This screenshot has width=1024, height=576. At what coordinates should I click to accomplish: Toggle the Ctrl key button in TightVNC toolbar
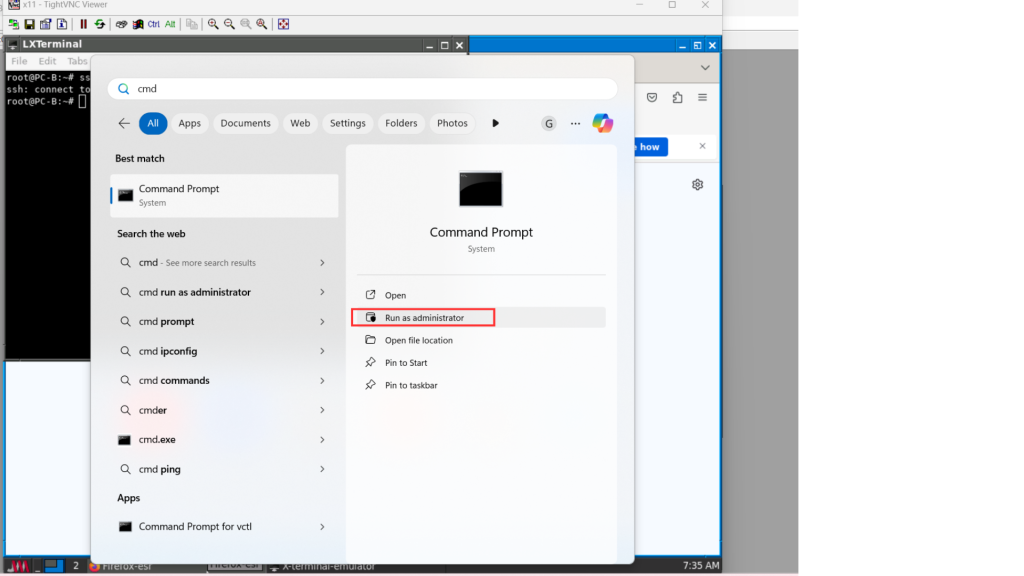pyautogui.click(x=153, y=24)
